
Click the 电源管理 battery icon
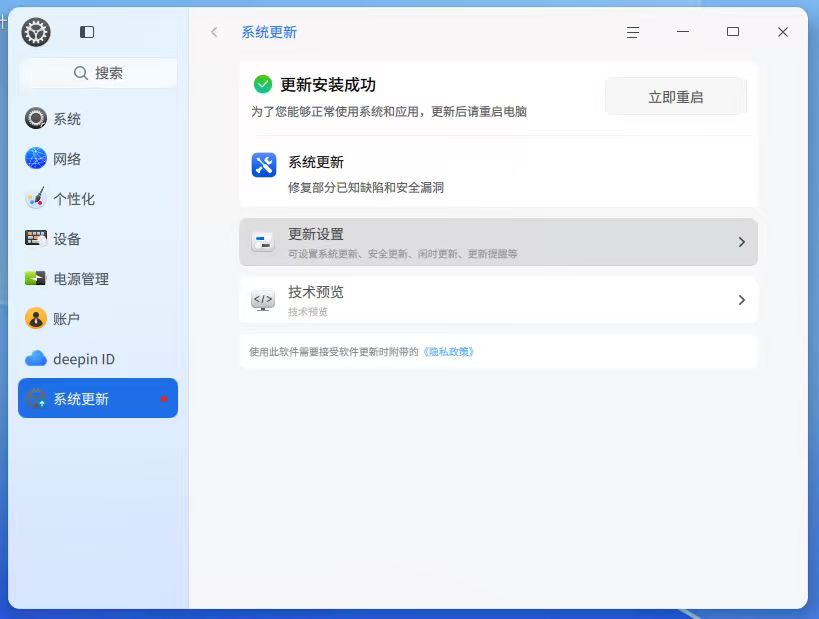tap(36, 278)
